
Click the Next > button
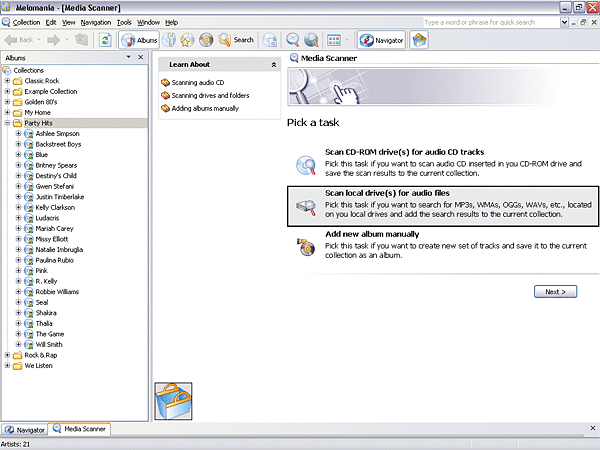click(555, 292)
